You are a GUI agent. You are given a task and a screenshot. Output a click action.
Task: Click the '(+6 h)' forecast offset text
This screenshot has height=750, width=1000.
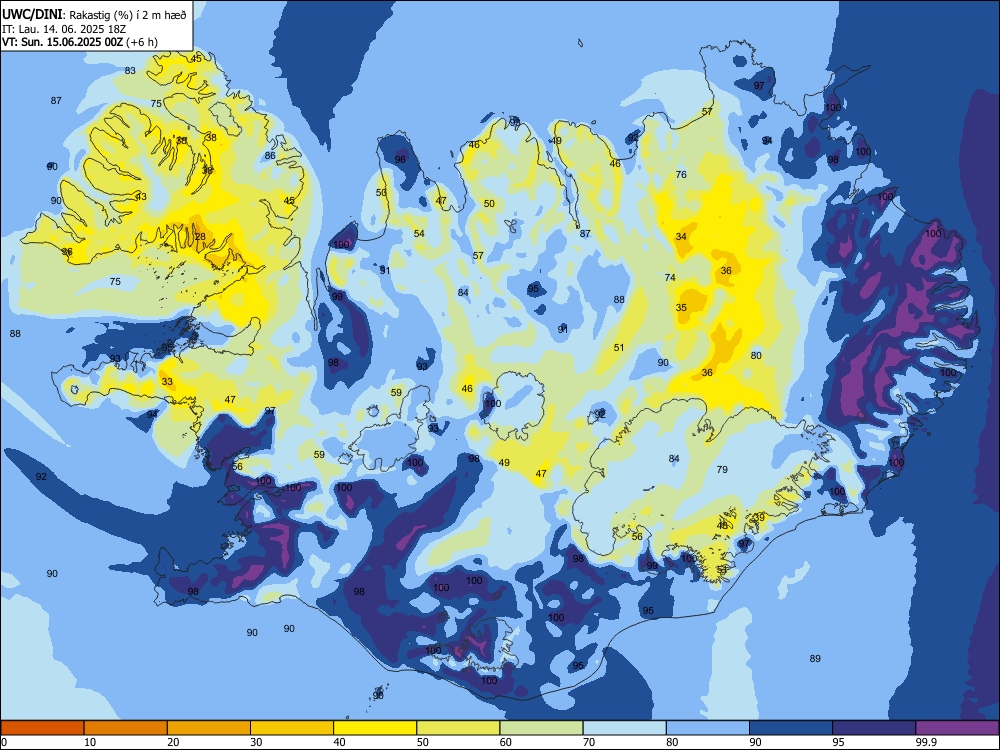pos(142,42)
